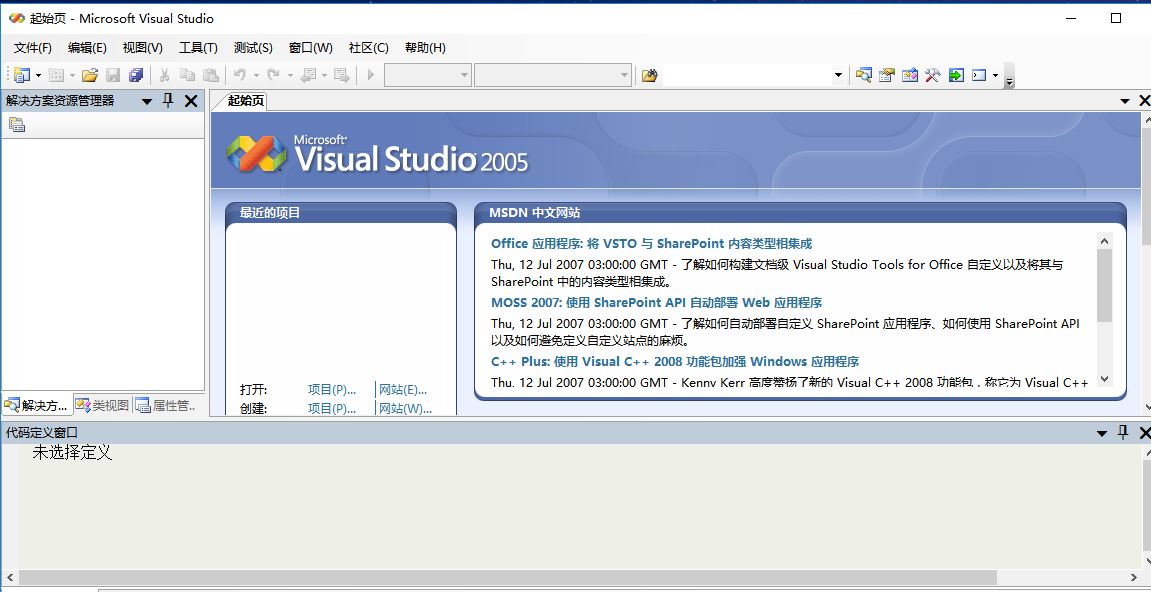Open the 工具(T) menu

[x=198, y=48]
